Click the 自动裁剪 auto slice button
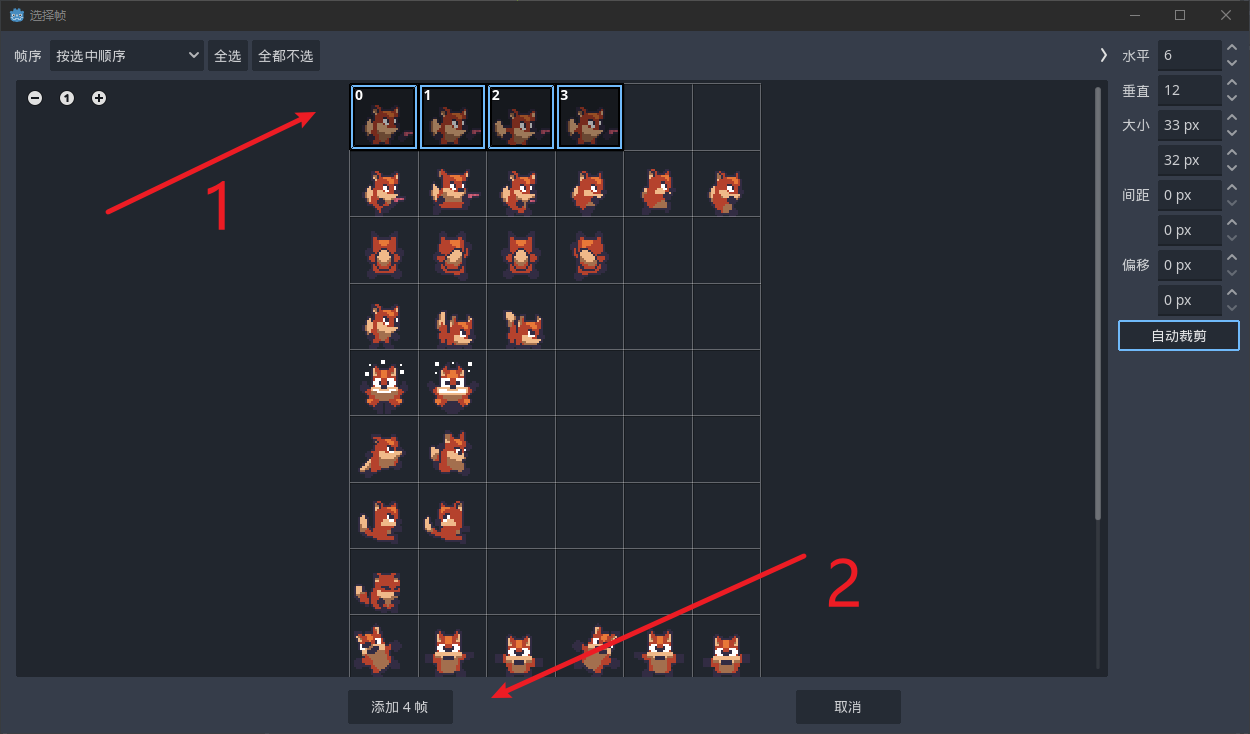The image size is (1250, 734). (x=1179, y=336)
